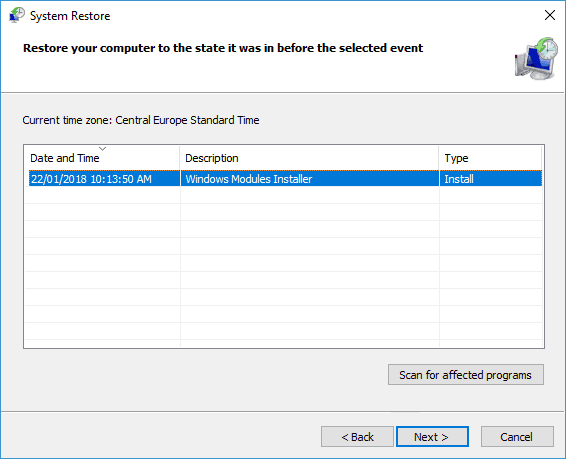Image resolution: width=566 pixels, height=459 pixels.
Task: Click the Install type cell
Action: coord(459,179)
